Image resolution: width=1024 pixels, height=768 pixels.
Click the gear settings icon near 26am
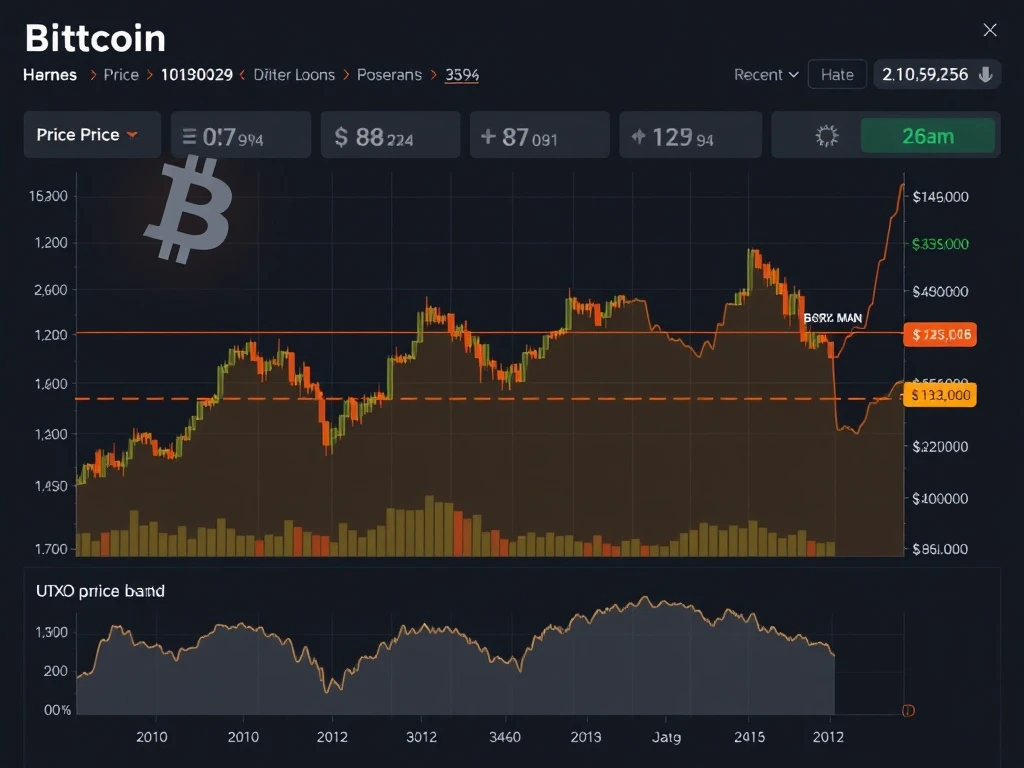tap(827, 136)
